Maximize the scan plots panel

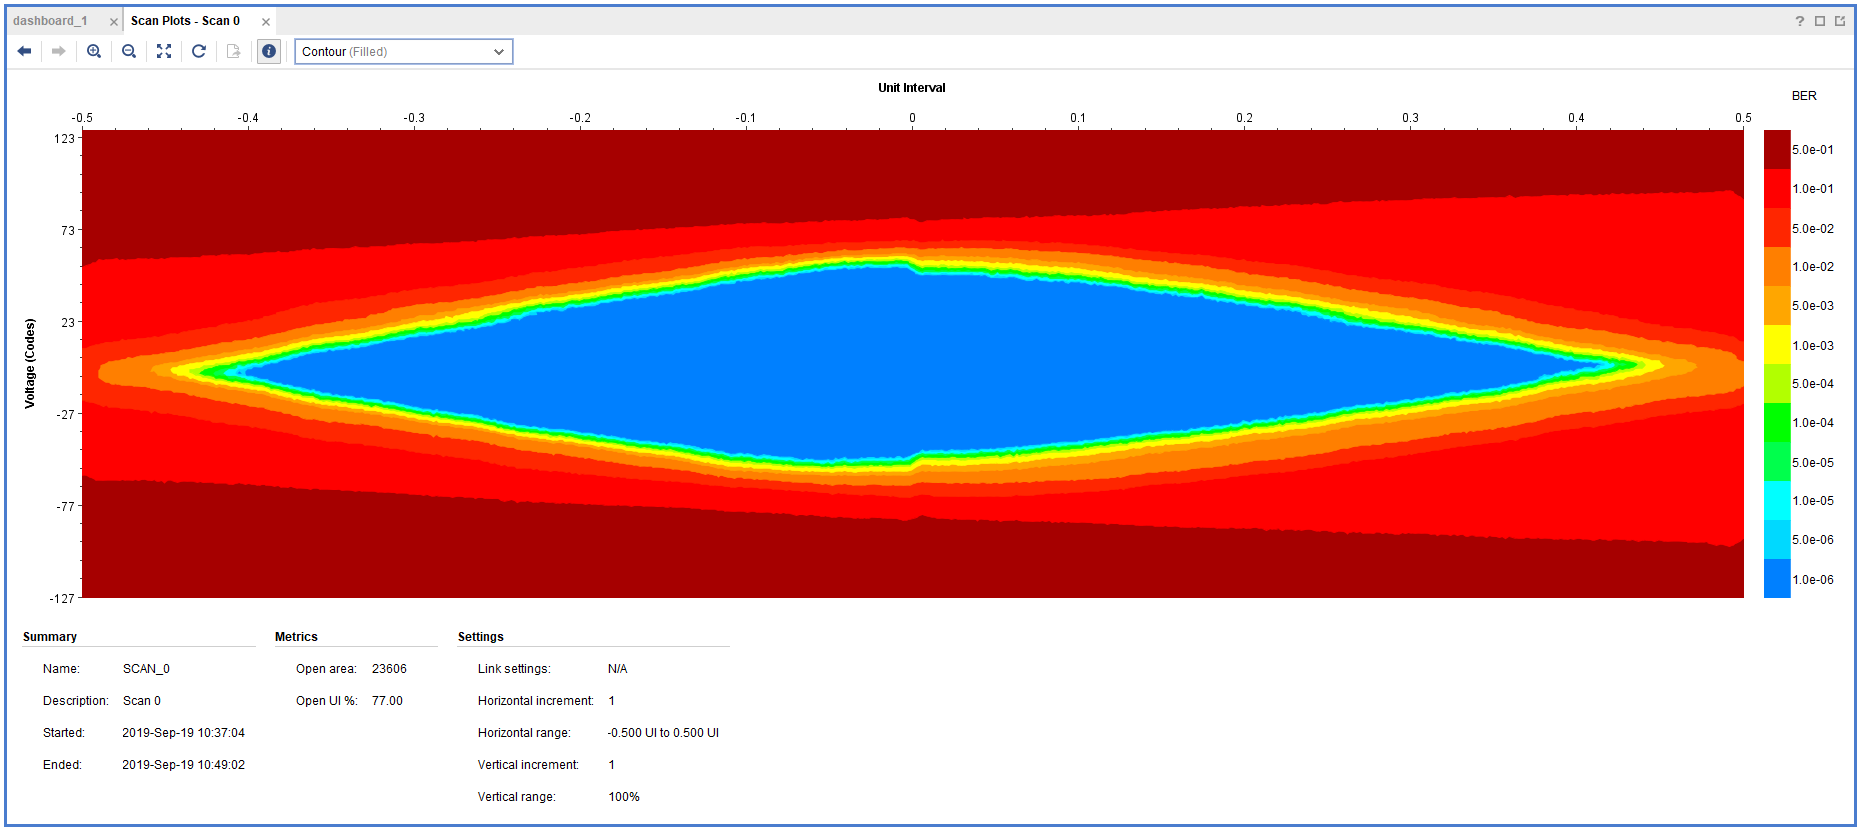(x=1820, y=21)
